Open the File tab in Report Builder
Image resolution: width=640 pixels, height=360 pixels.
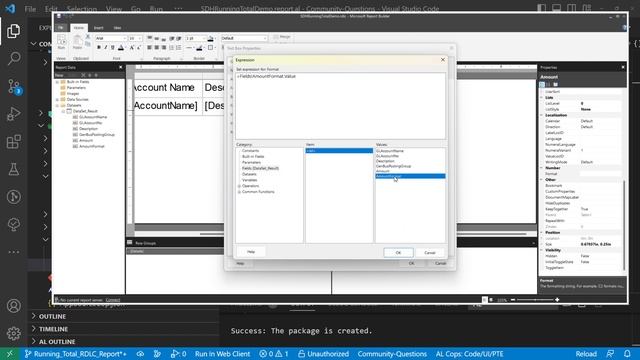pos(61,28)
